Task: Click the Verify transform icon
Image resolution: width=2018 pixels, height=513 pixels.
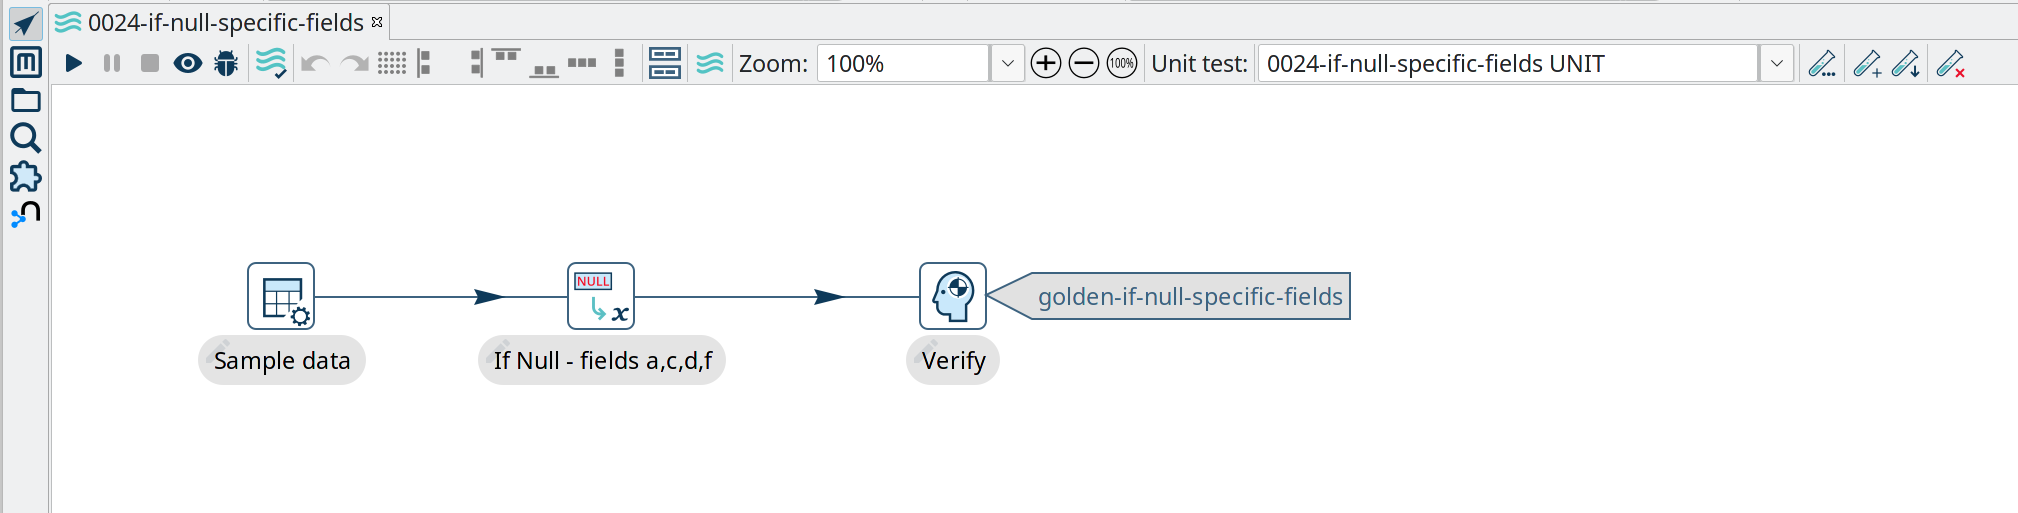Action: click(x=952, y=296)
